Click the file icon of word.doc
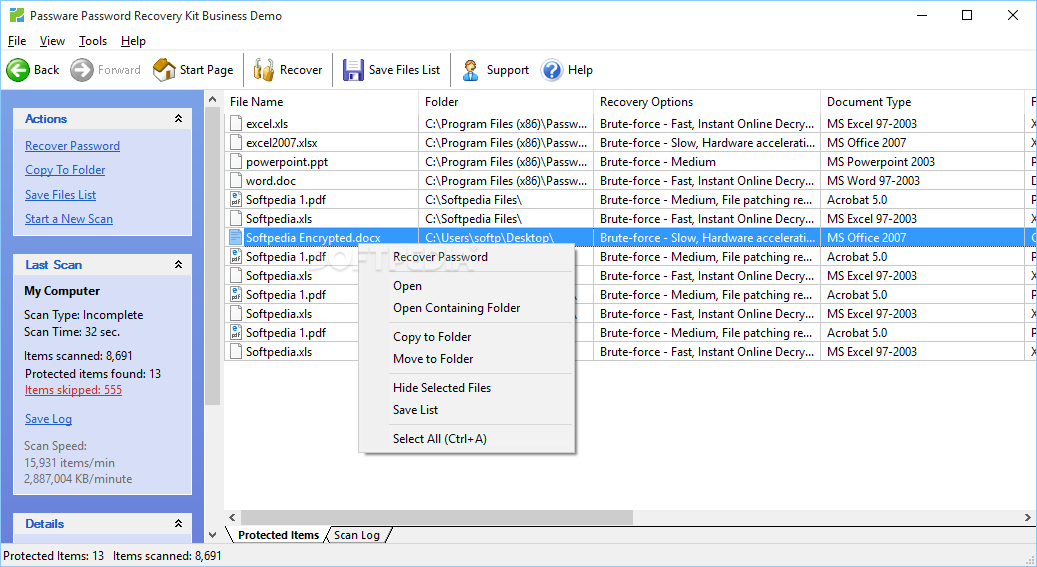 tap(235, 181)
